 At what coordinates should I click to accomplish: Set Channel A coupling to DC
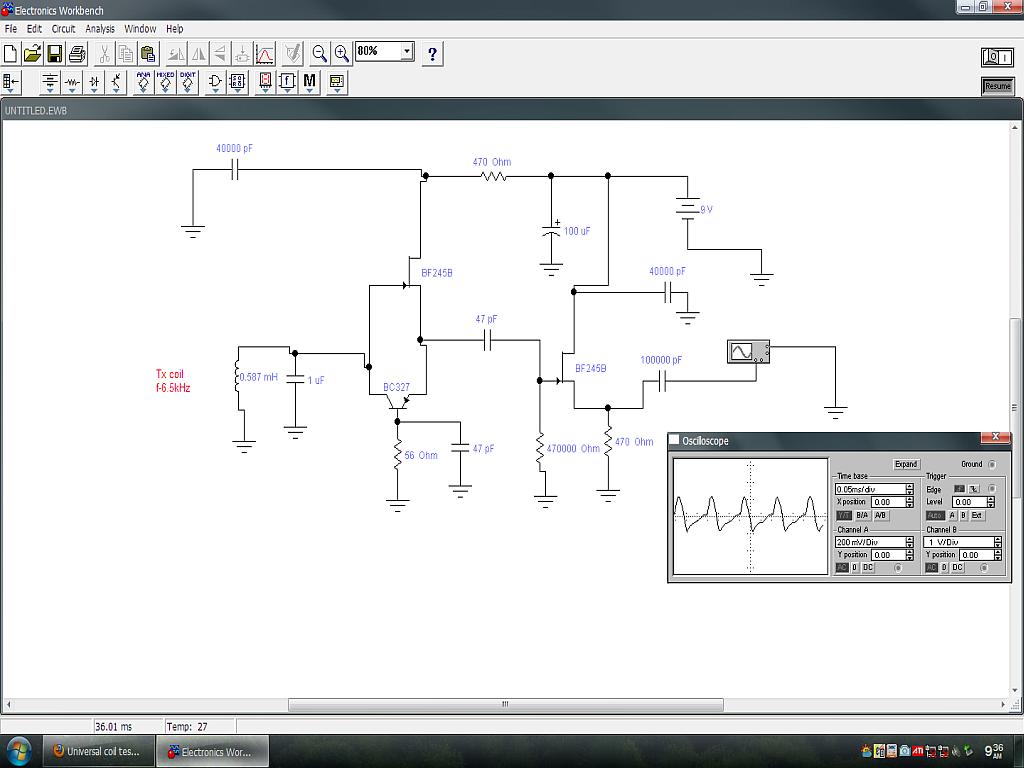point(868,568)
